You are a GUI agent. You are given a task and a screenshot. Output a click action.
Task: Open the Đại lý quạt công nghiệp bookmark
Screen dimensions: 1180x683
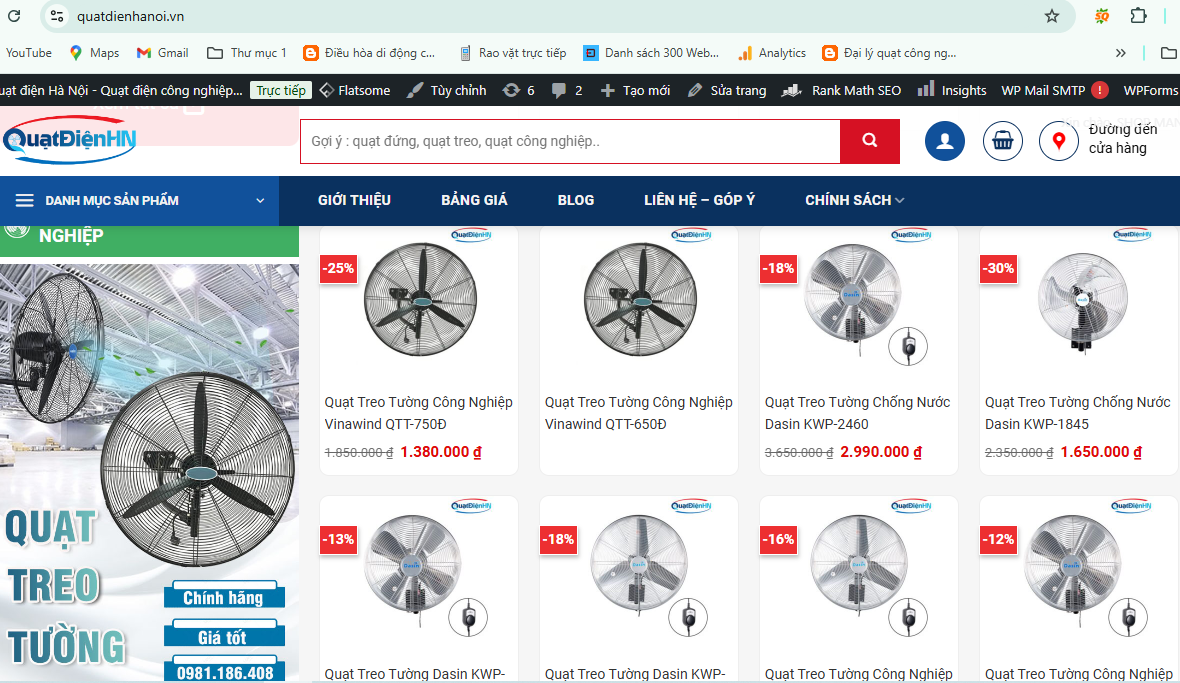[x=890, y=53]
